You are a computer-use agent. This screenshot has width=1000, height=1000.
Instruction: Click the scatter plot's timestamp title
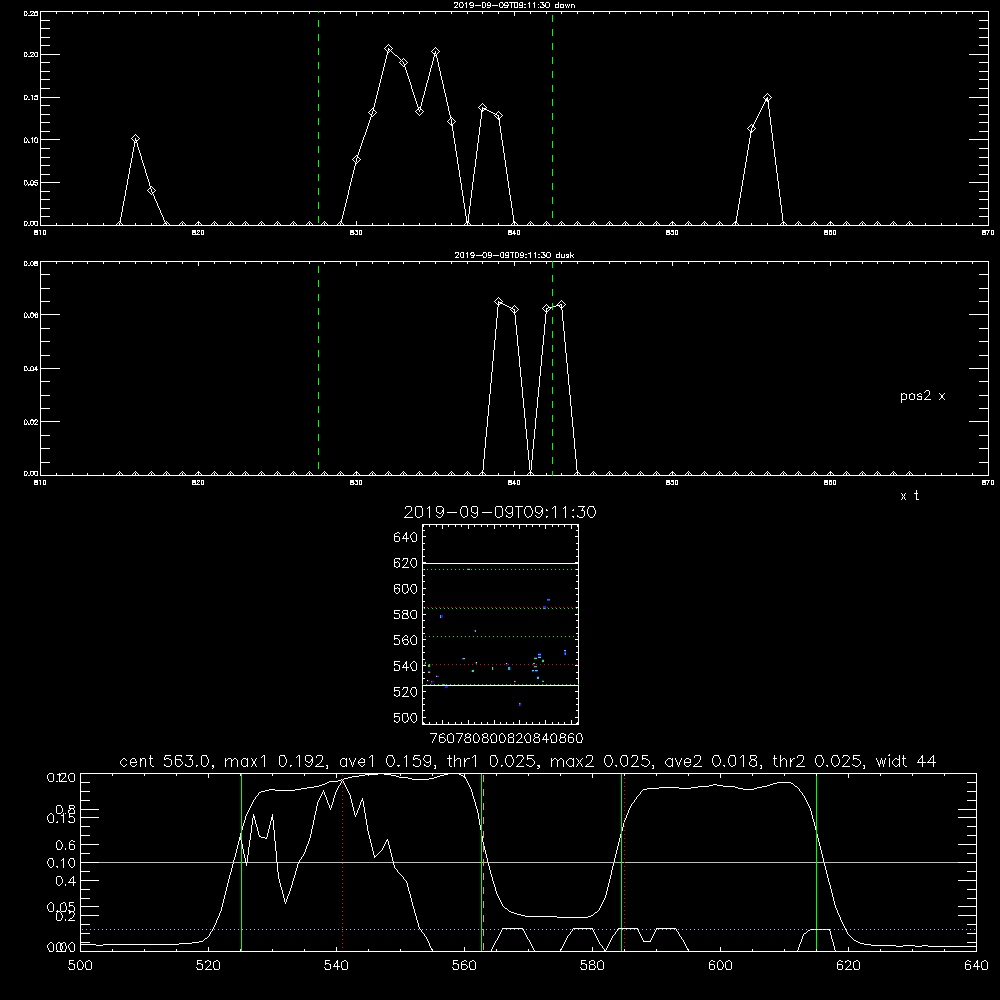[x=500, y=513]
